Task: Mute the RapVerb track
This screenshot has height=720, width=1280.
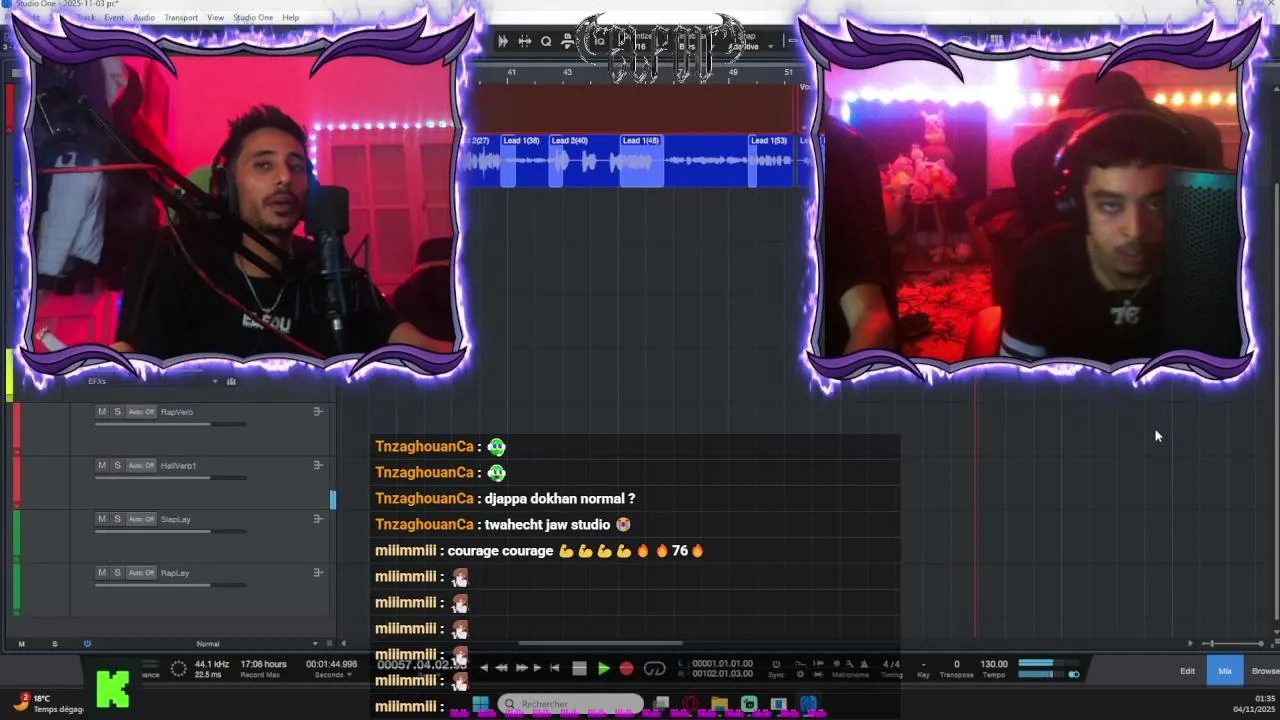Action: (101, 412)
